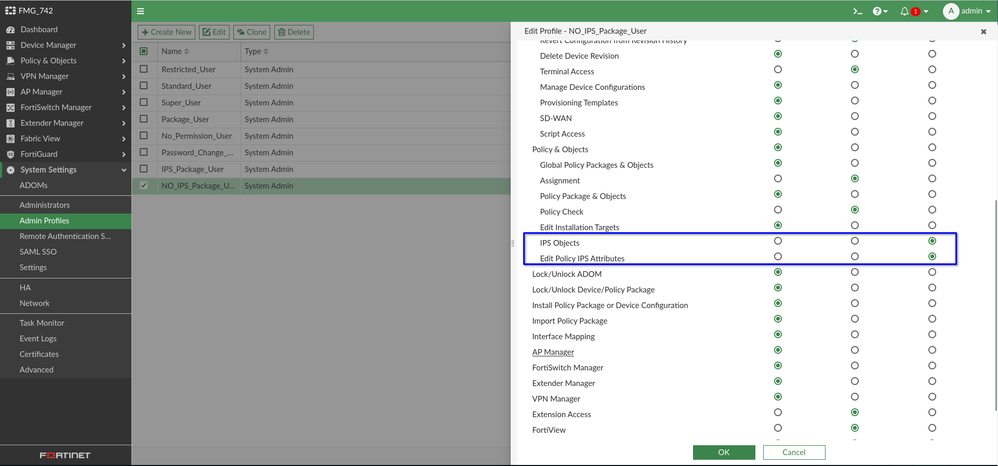This screenshot has height=466, width=998.
Task: Open Remote Authentication Server page
Action: click(66, 236)
